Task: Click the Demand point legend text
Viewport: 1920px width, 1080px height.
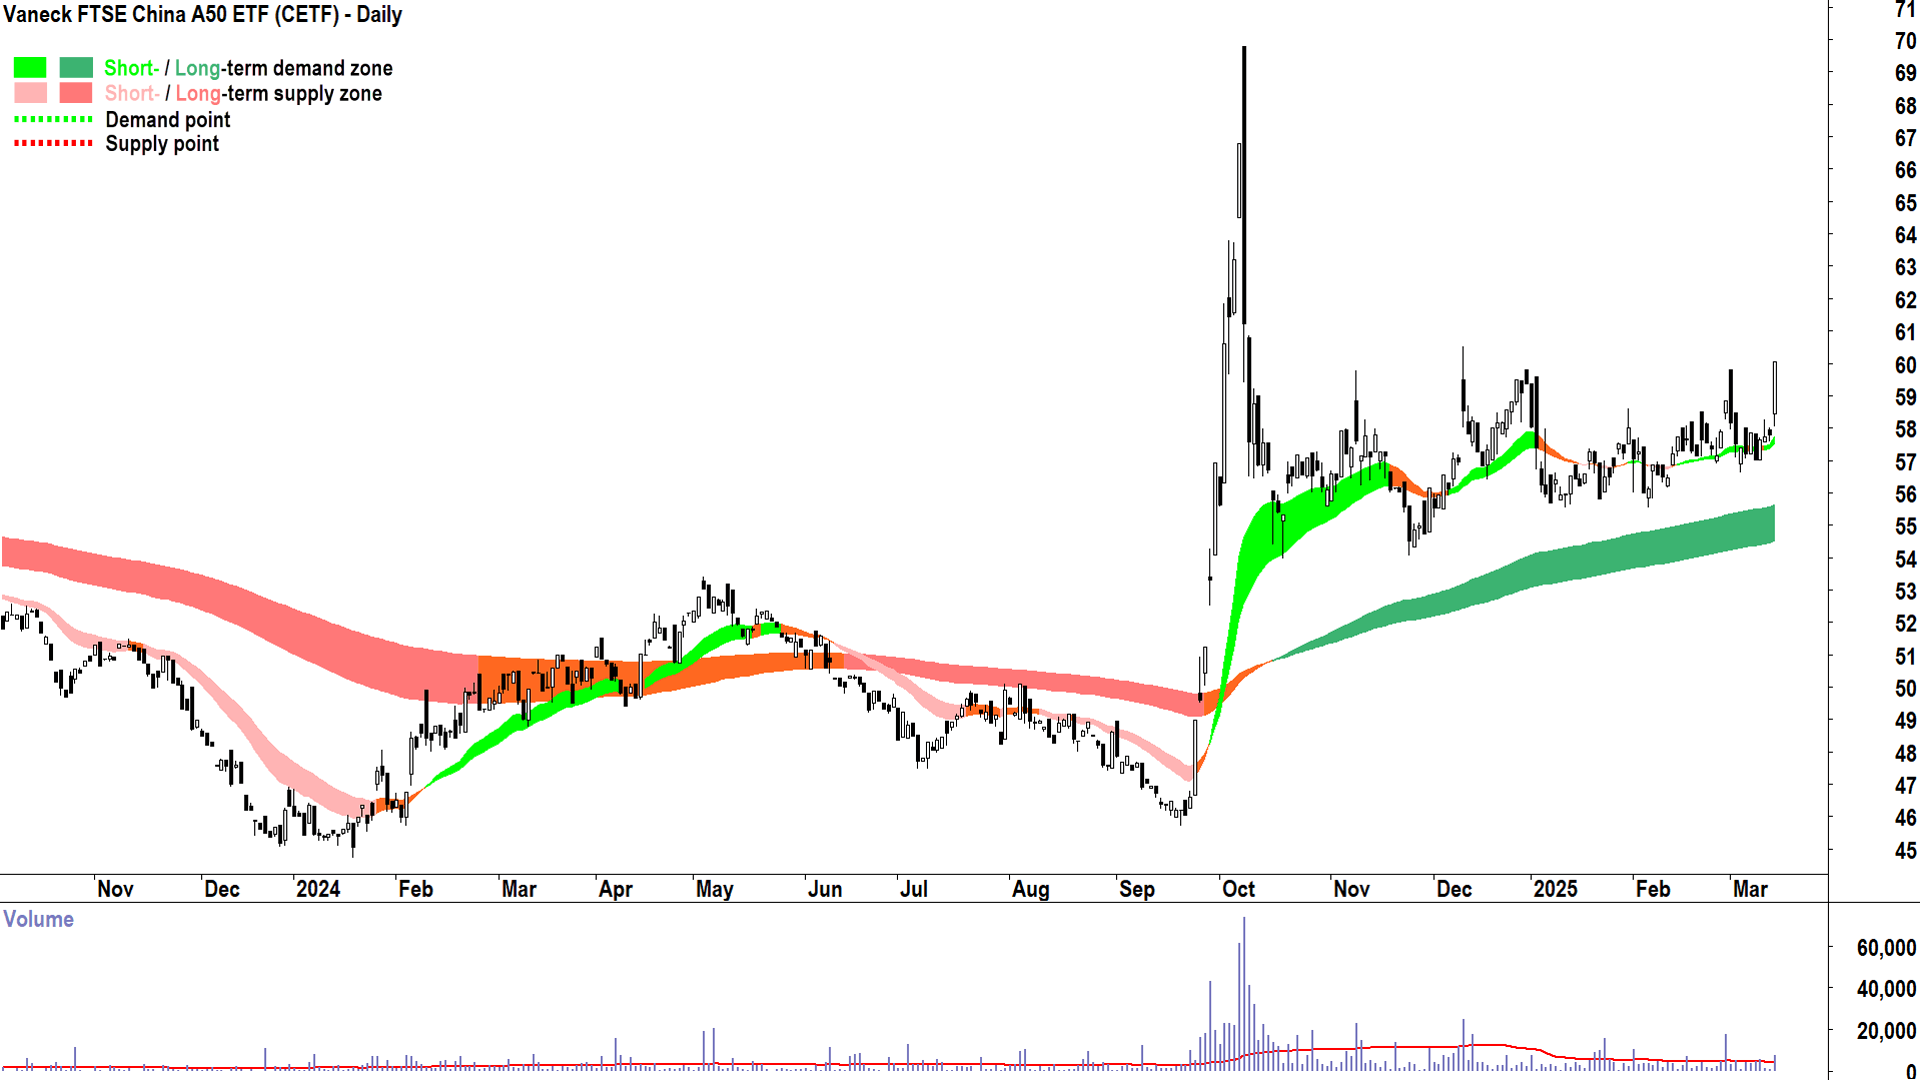Action: [x=168, y=120]
